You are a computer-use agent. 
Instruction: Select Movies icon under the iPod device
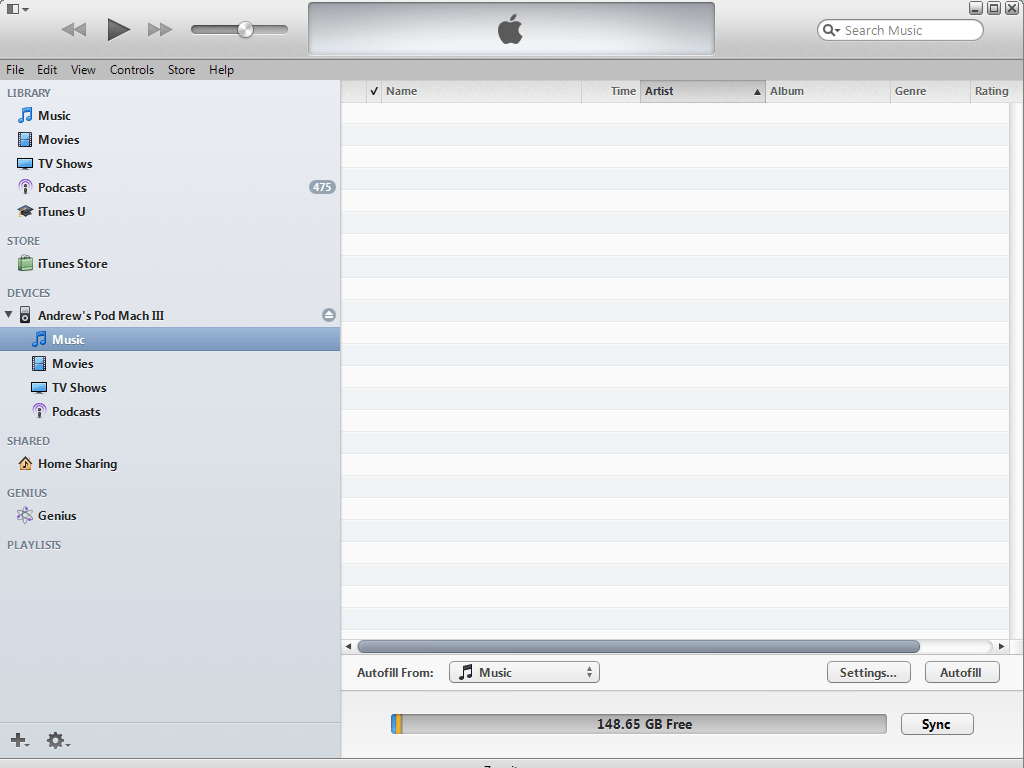tap(39, 363)
